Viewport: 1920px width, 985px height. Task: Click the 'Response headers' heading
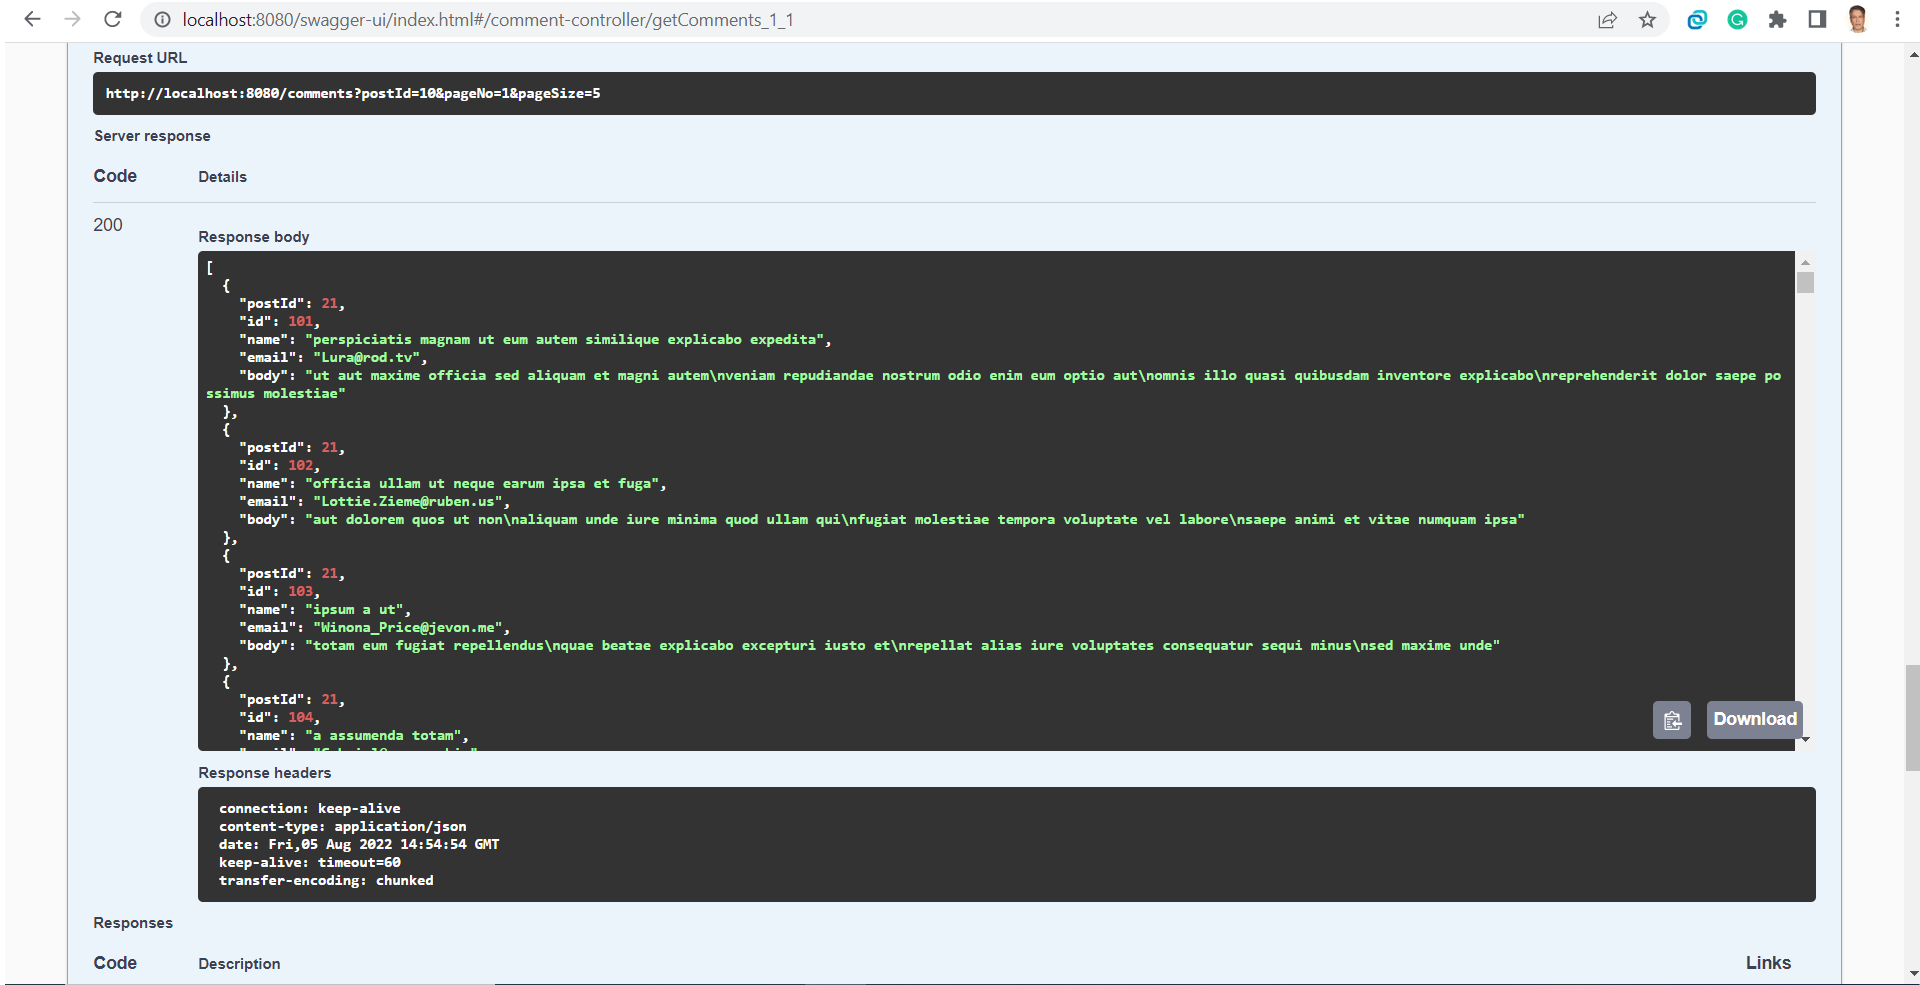(x=264, y=773)
